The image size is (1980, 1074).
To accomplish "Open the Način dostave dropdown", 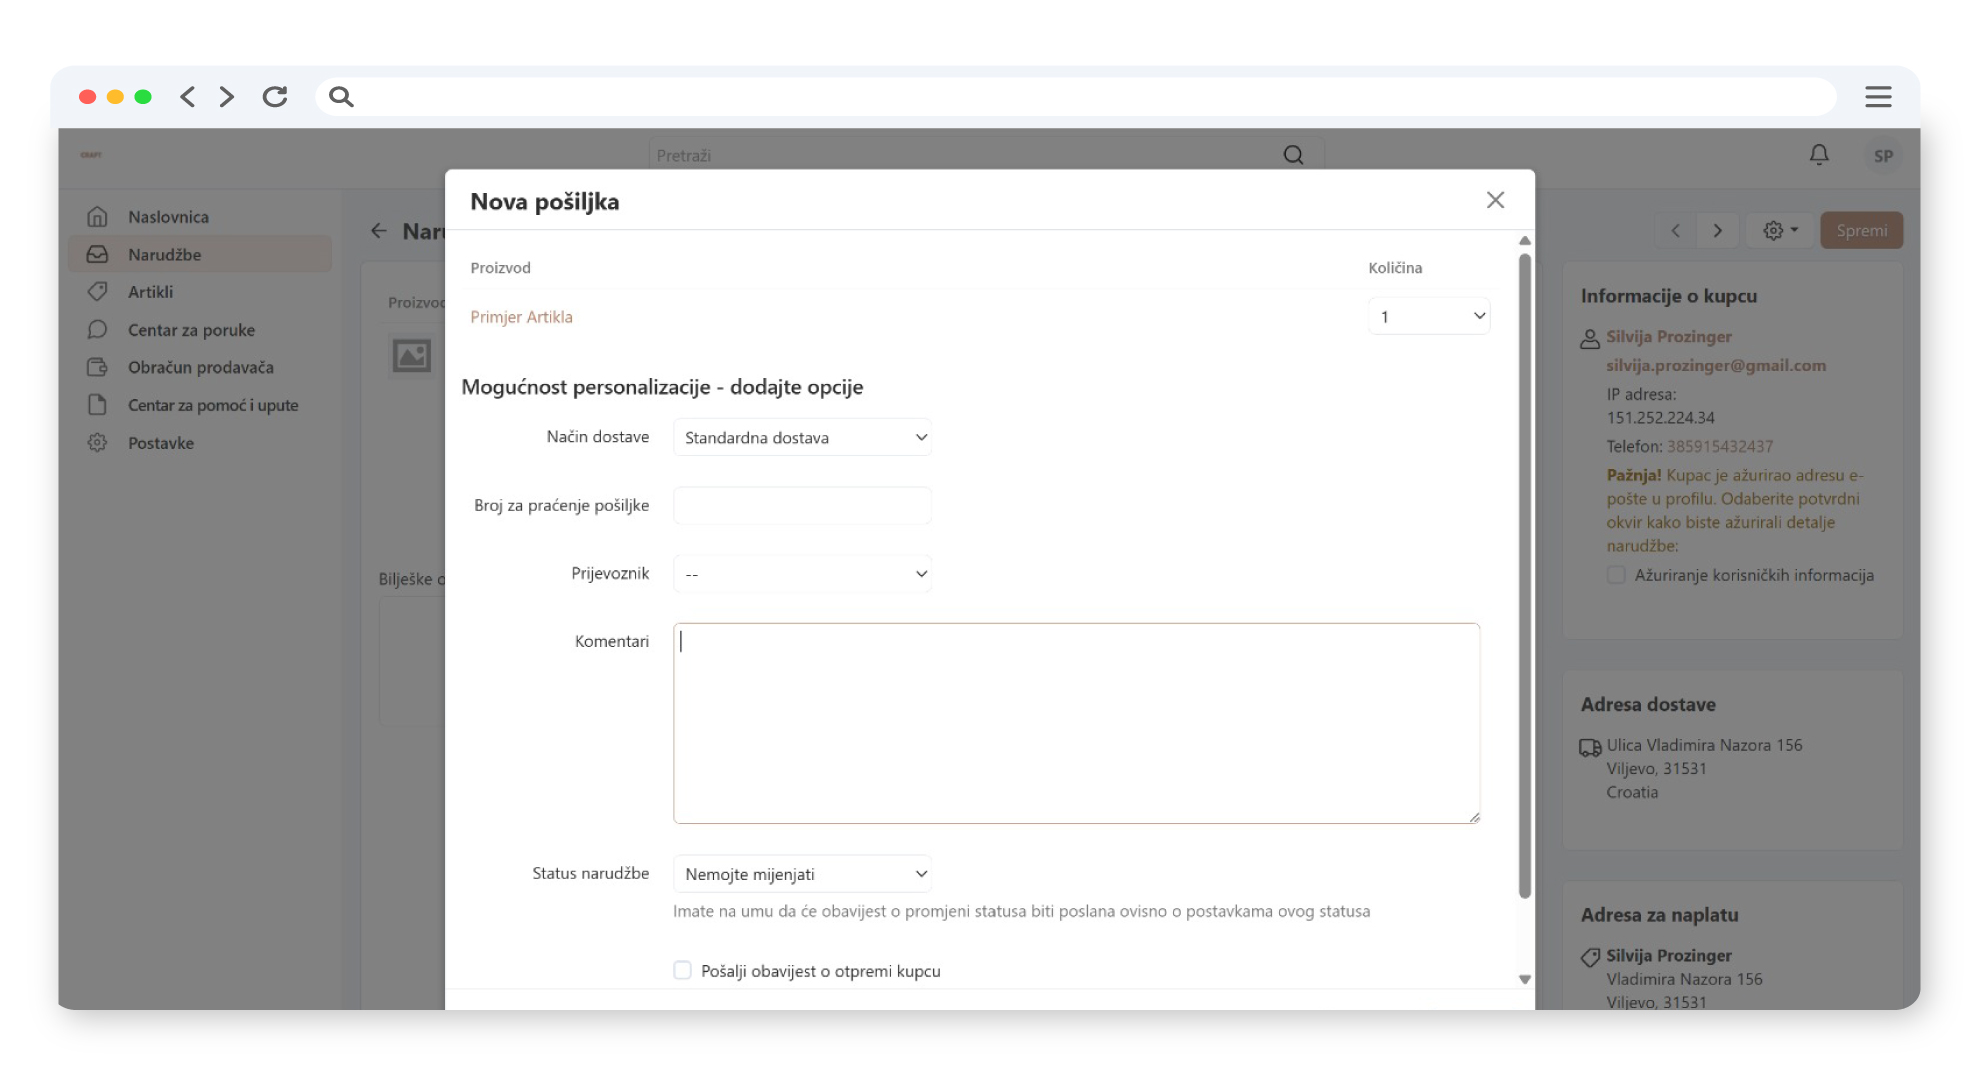I will click(x=802, y=438).
